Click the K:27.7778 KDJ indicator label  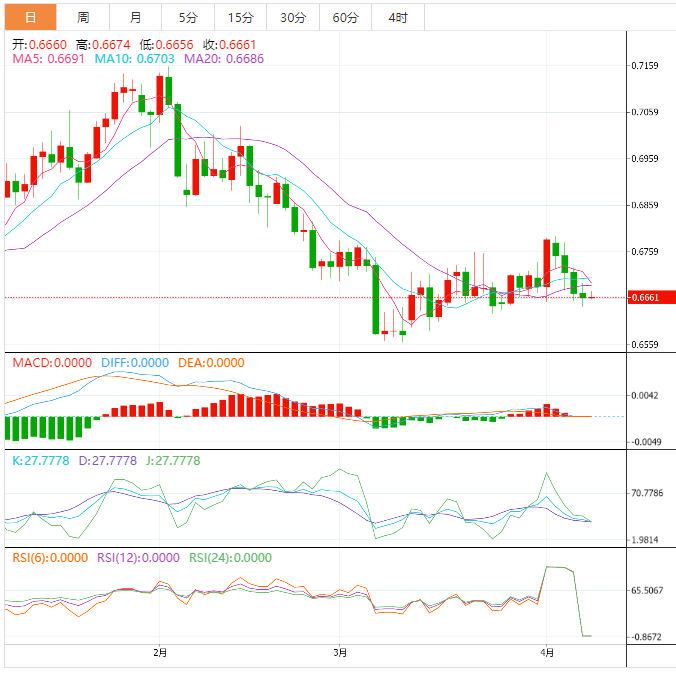coord(38,461)
